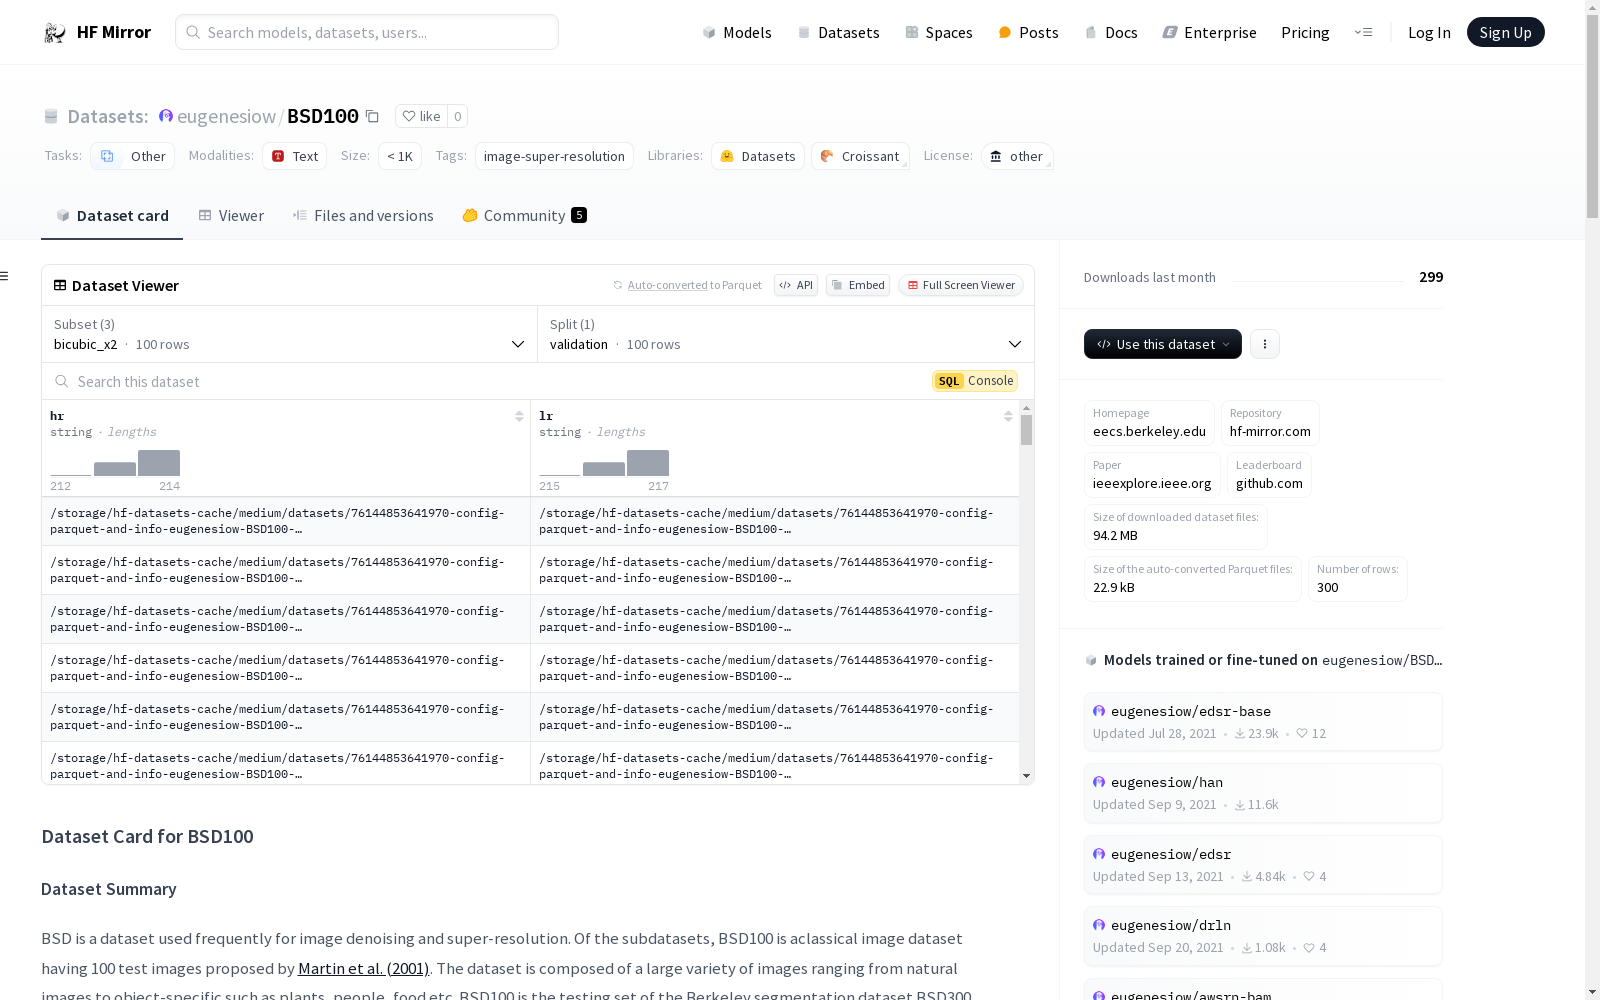Sort the hr column
This screenshot has height=1000, width=1600.
pos(519,416)
